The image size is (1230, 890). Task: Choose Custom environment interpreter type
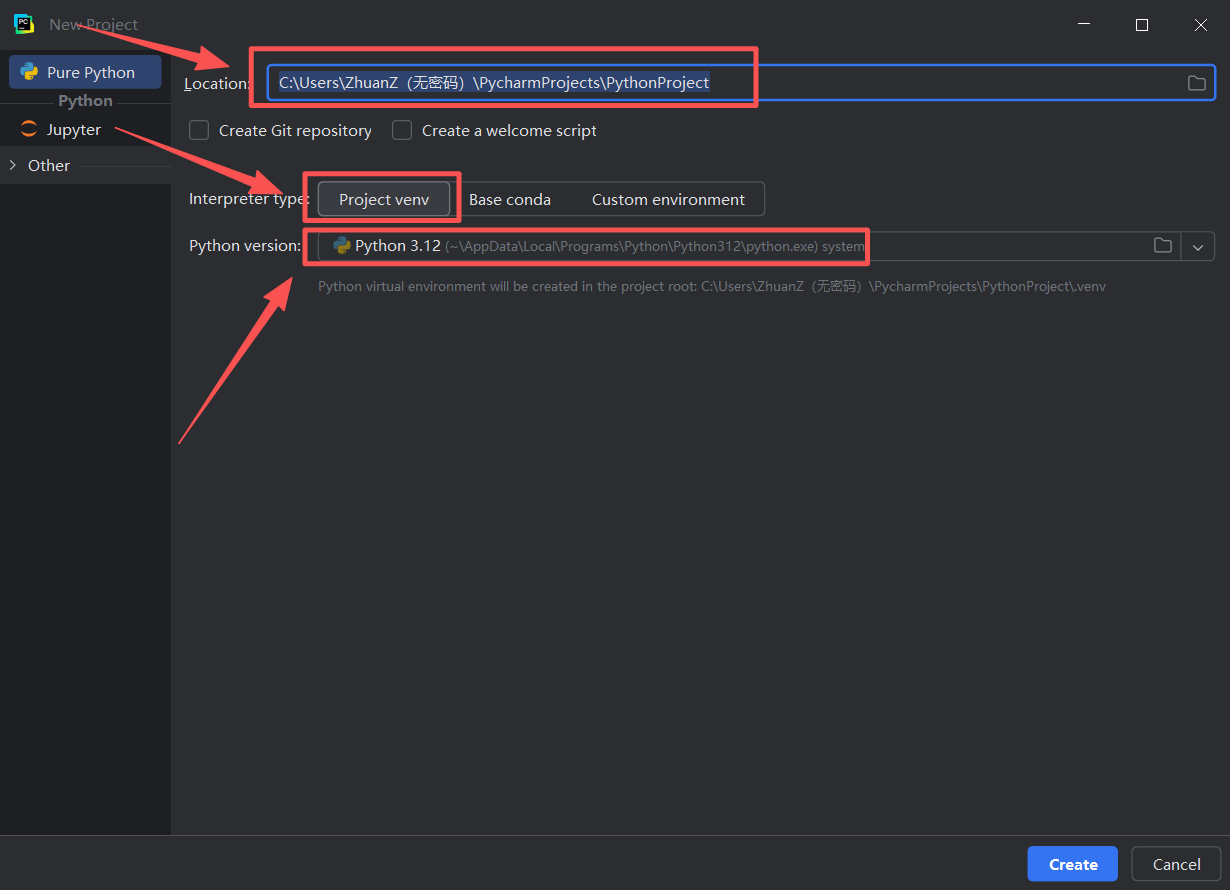click(668, 199)
